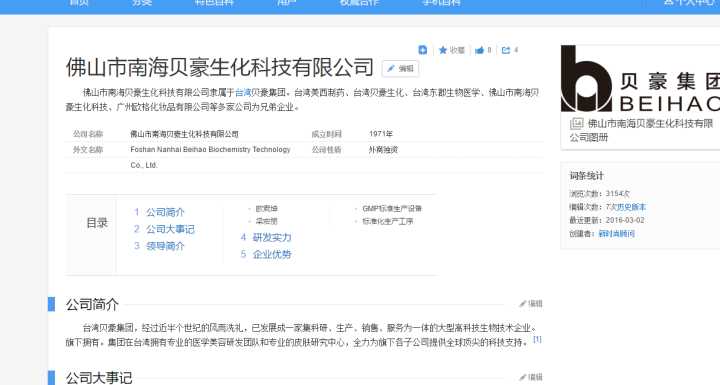This screenshot has width=720, height=385.
Task: Click 'Foshan Nanhai Beihao Biochemistry Technology' text
Action: 210,150
